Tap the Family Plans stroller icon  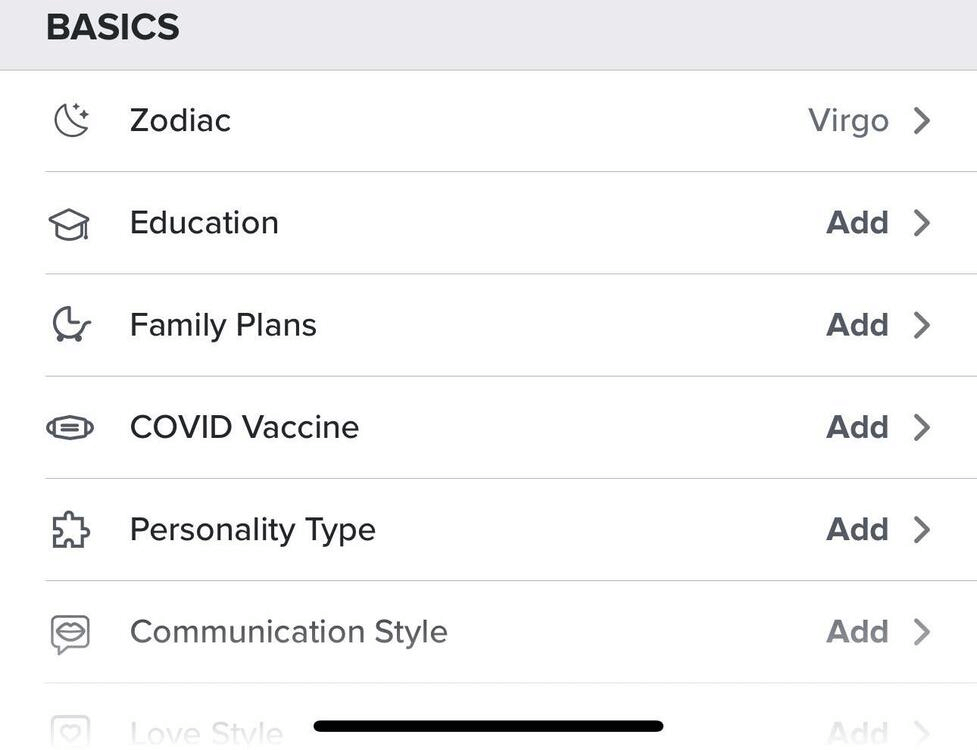pos(71,325)
